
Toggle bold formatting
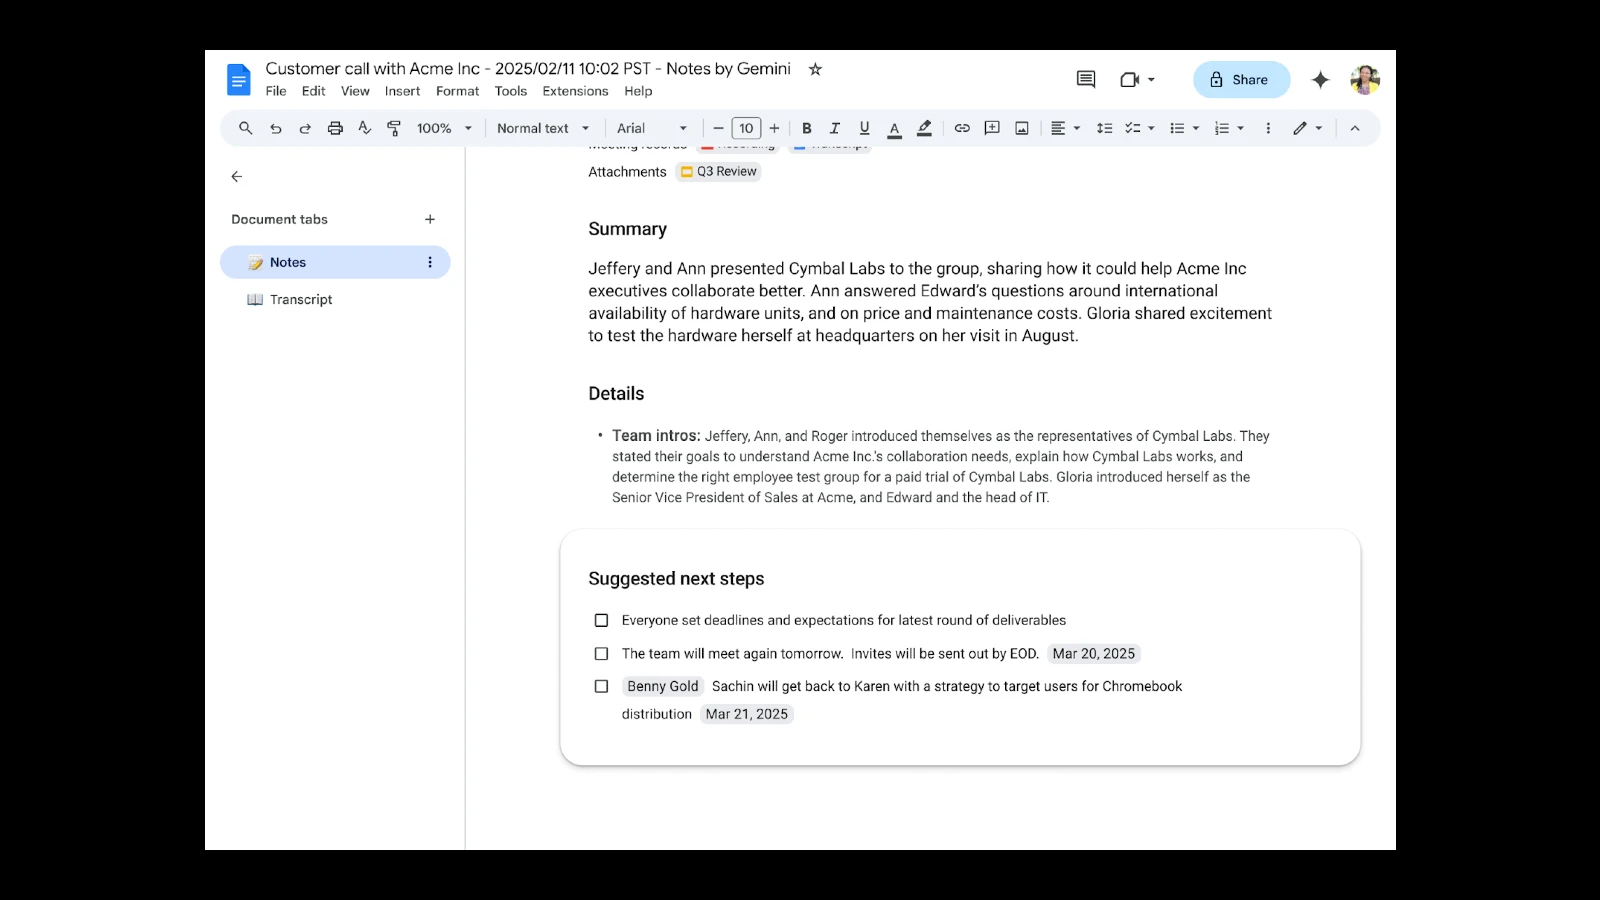806,128
